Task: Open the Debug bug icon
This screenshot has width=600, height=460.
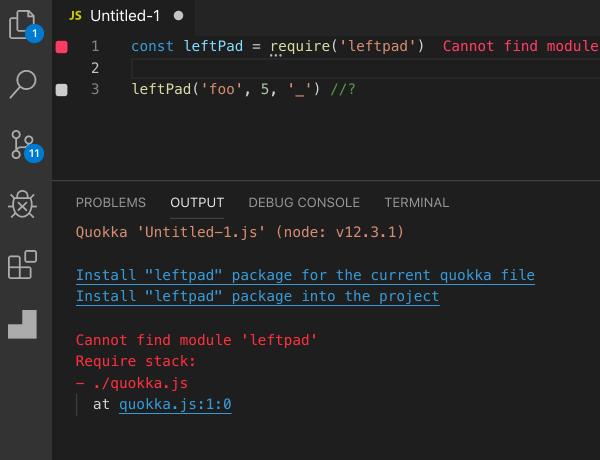Action: pyautogui.click(x=23, y=205)
